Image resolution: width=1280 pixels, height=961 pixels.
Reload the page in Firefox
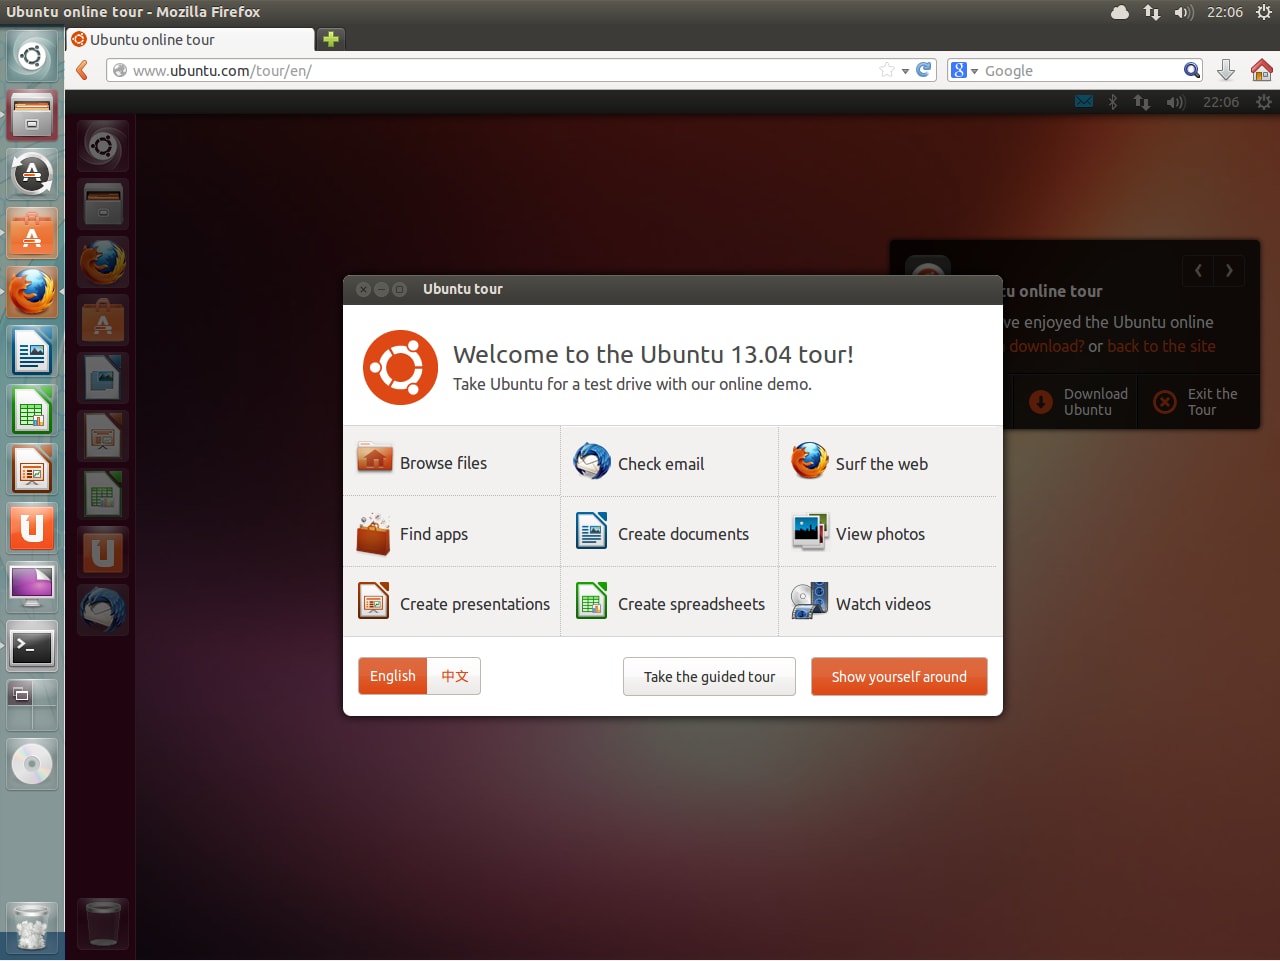[x=924, y=70]
